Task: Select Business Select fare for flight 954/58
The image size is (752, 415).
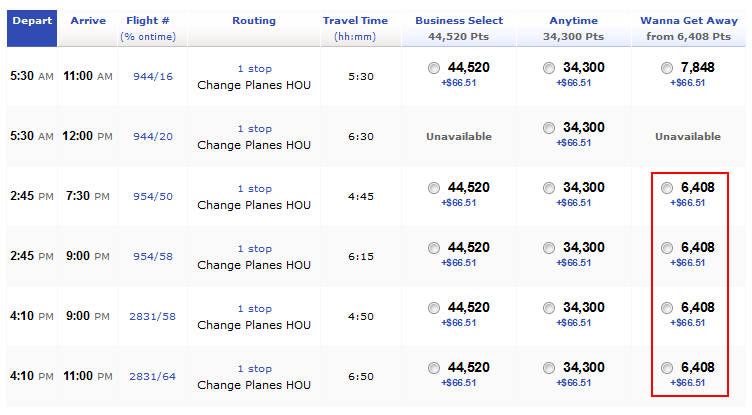Action: coord(434,248)
